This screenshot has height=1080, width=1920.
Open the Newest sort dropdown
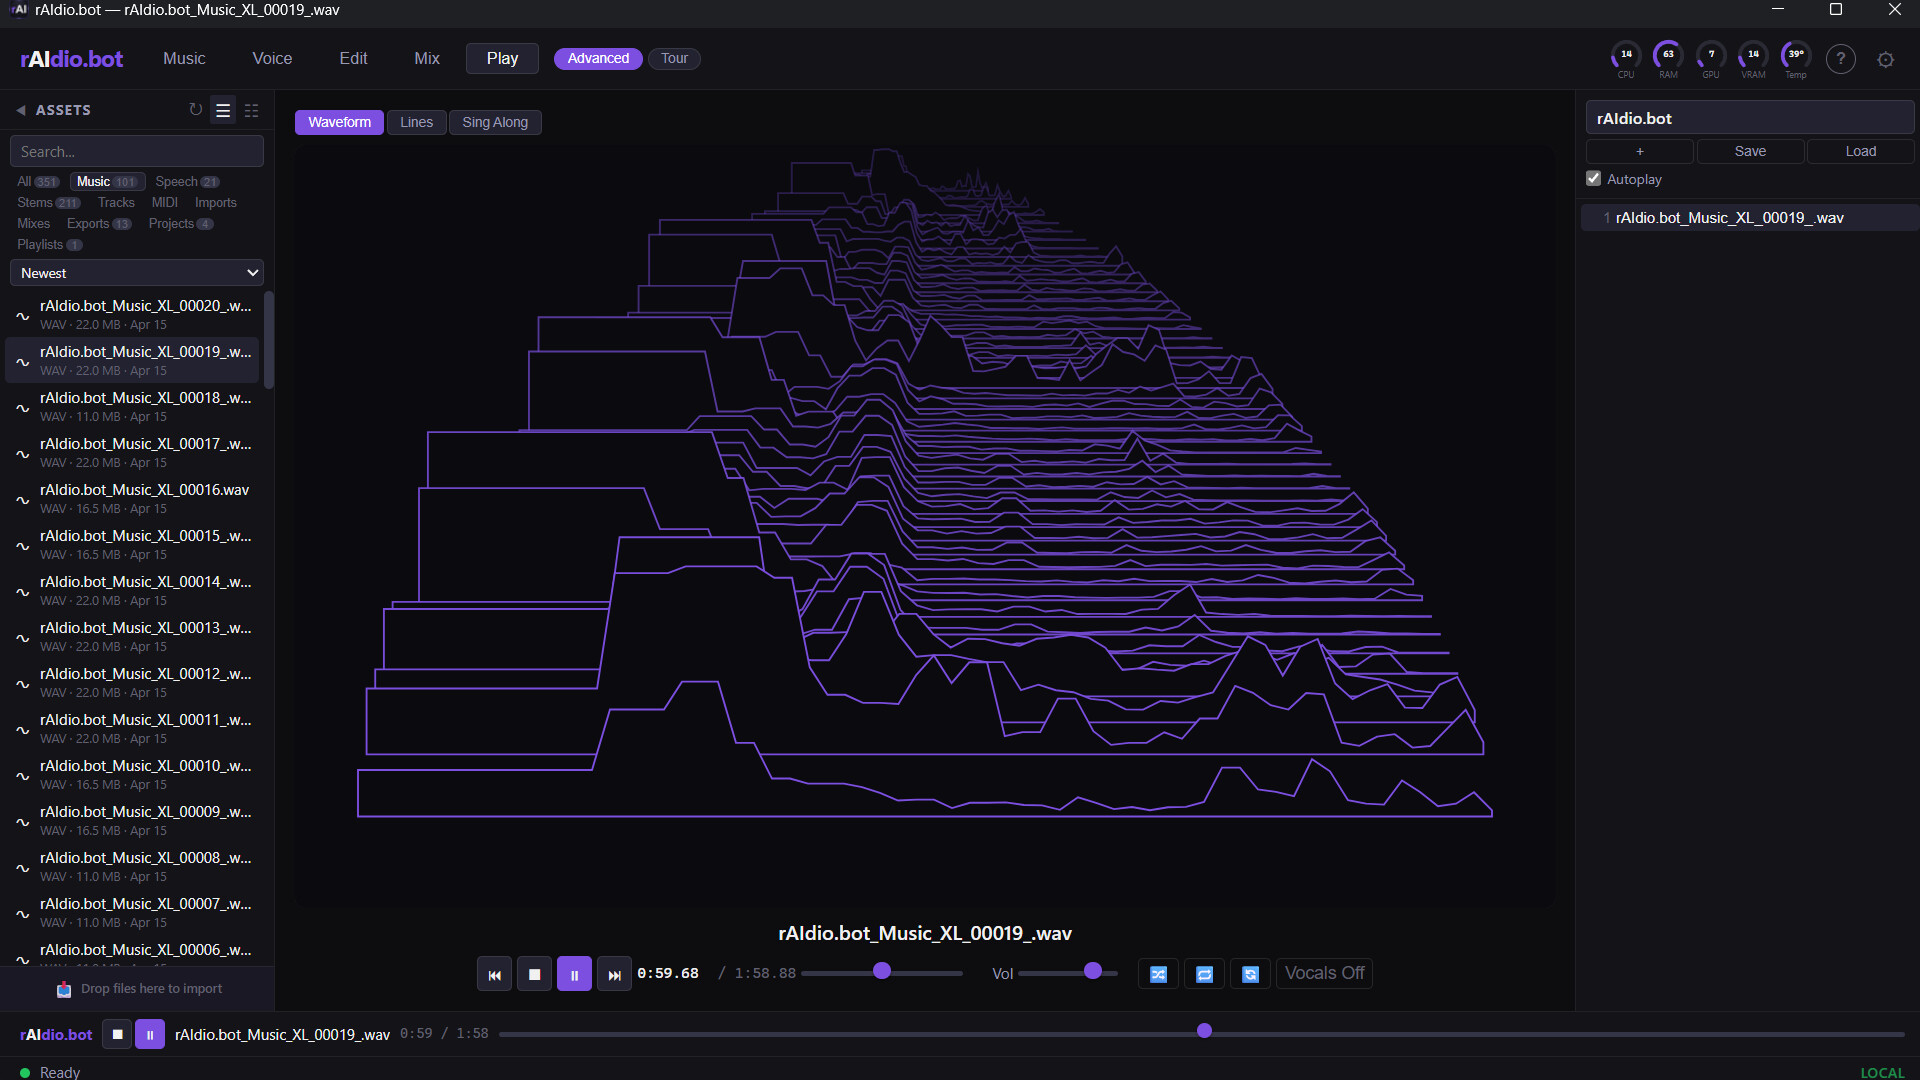[137, 273]
